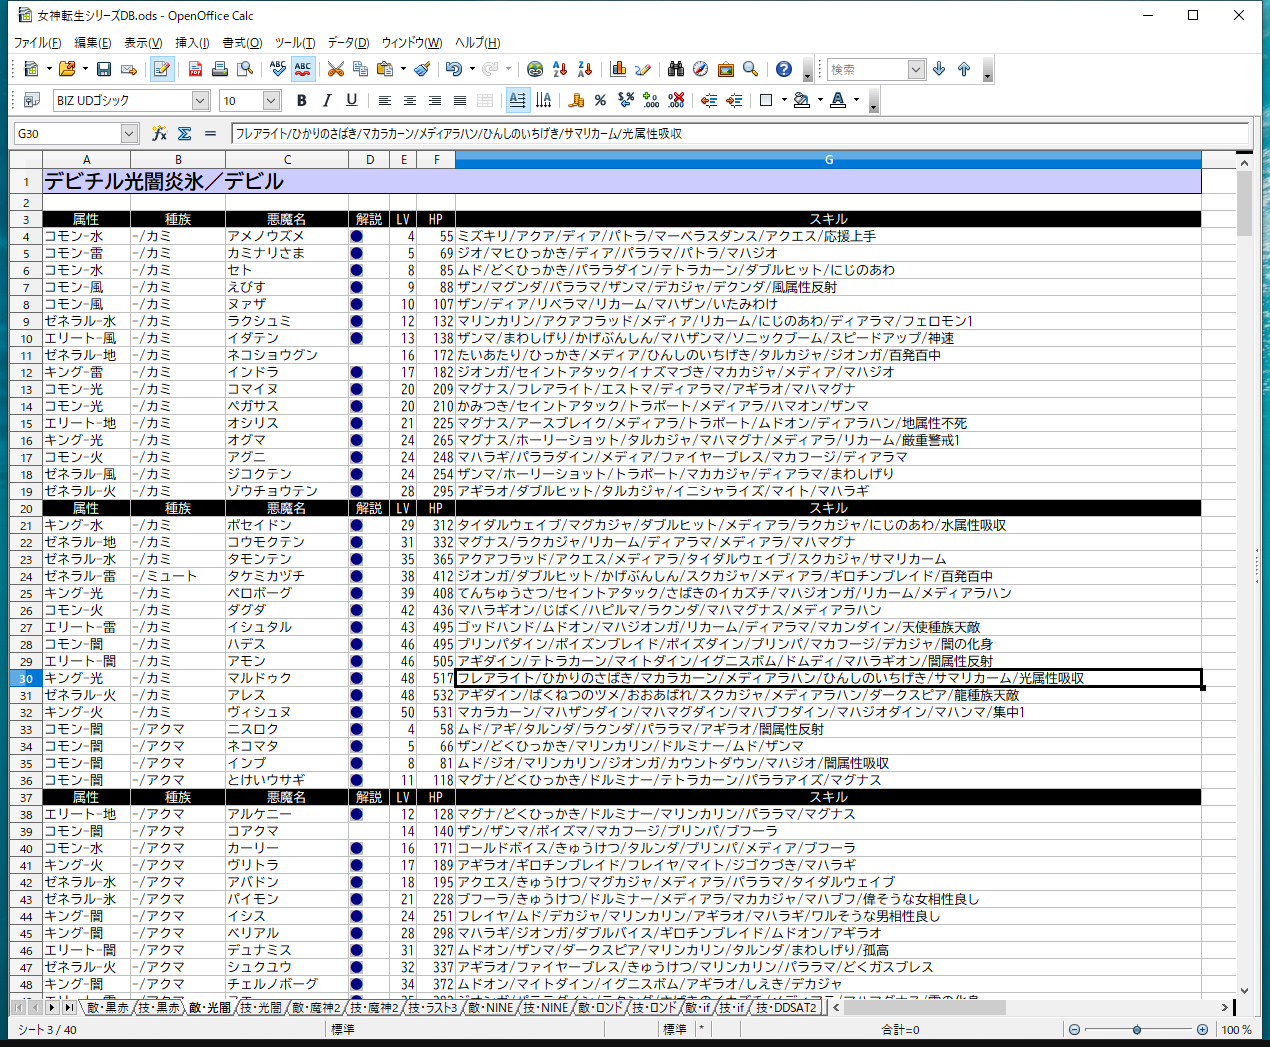
Task: Open the Insert Chart tool
Action: [618, 69]
